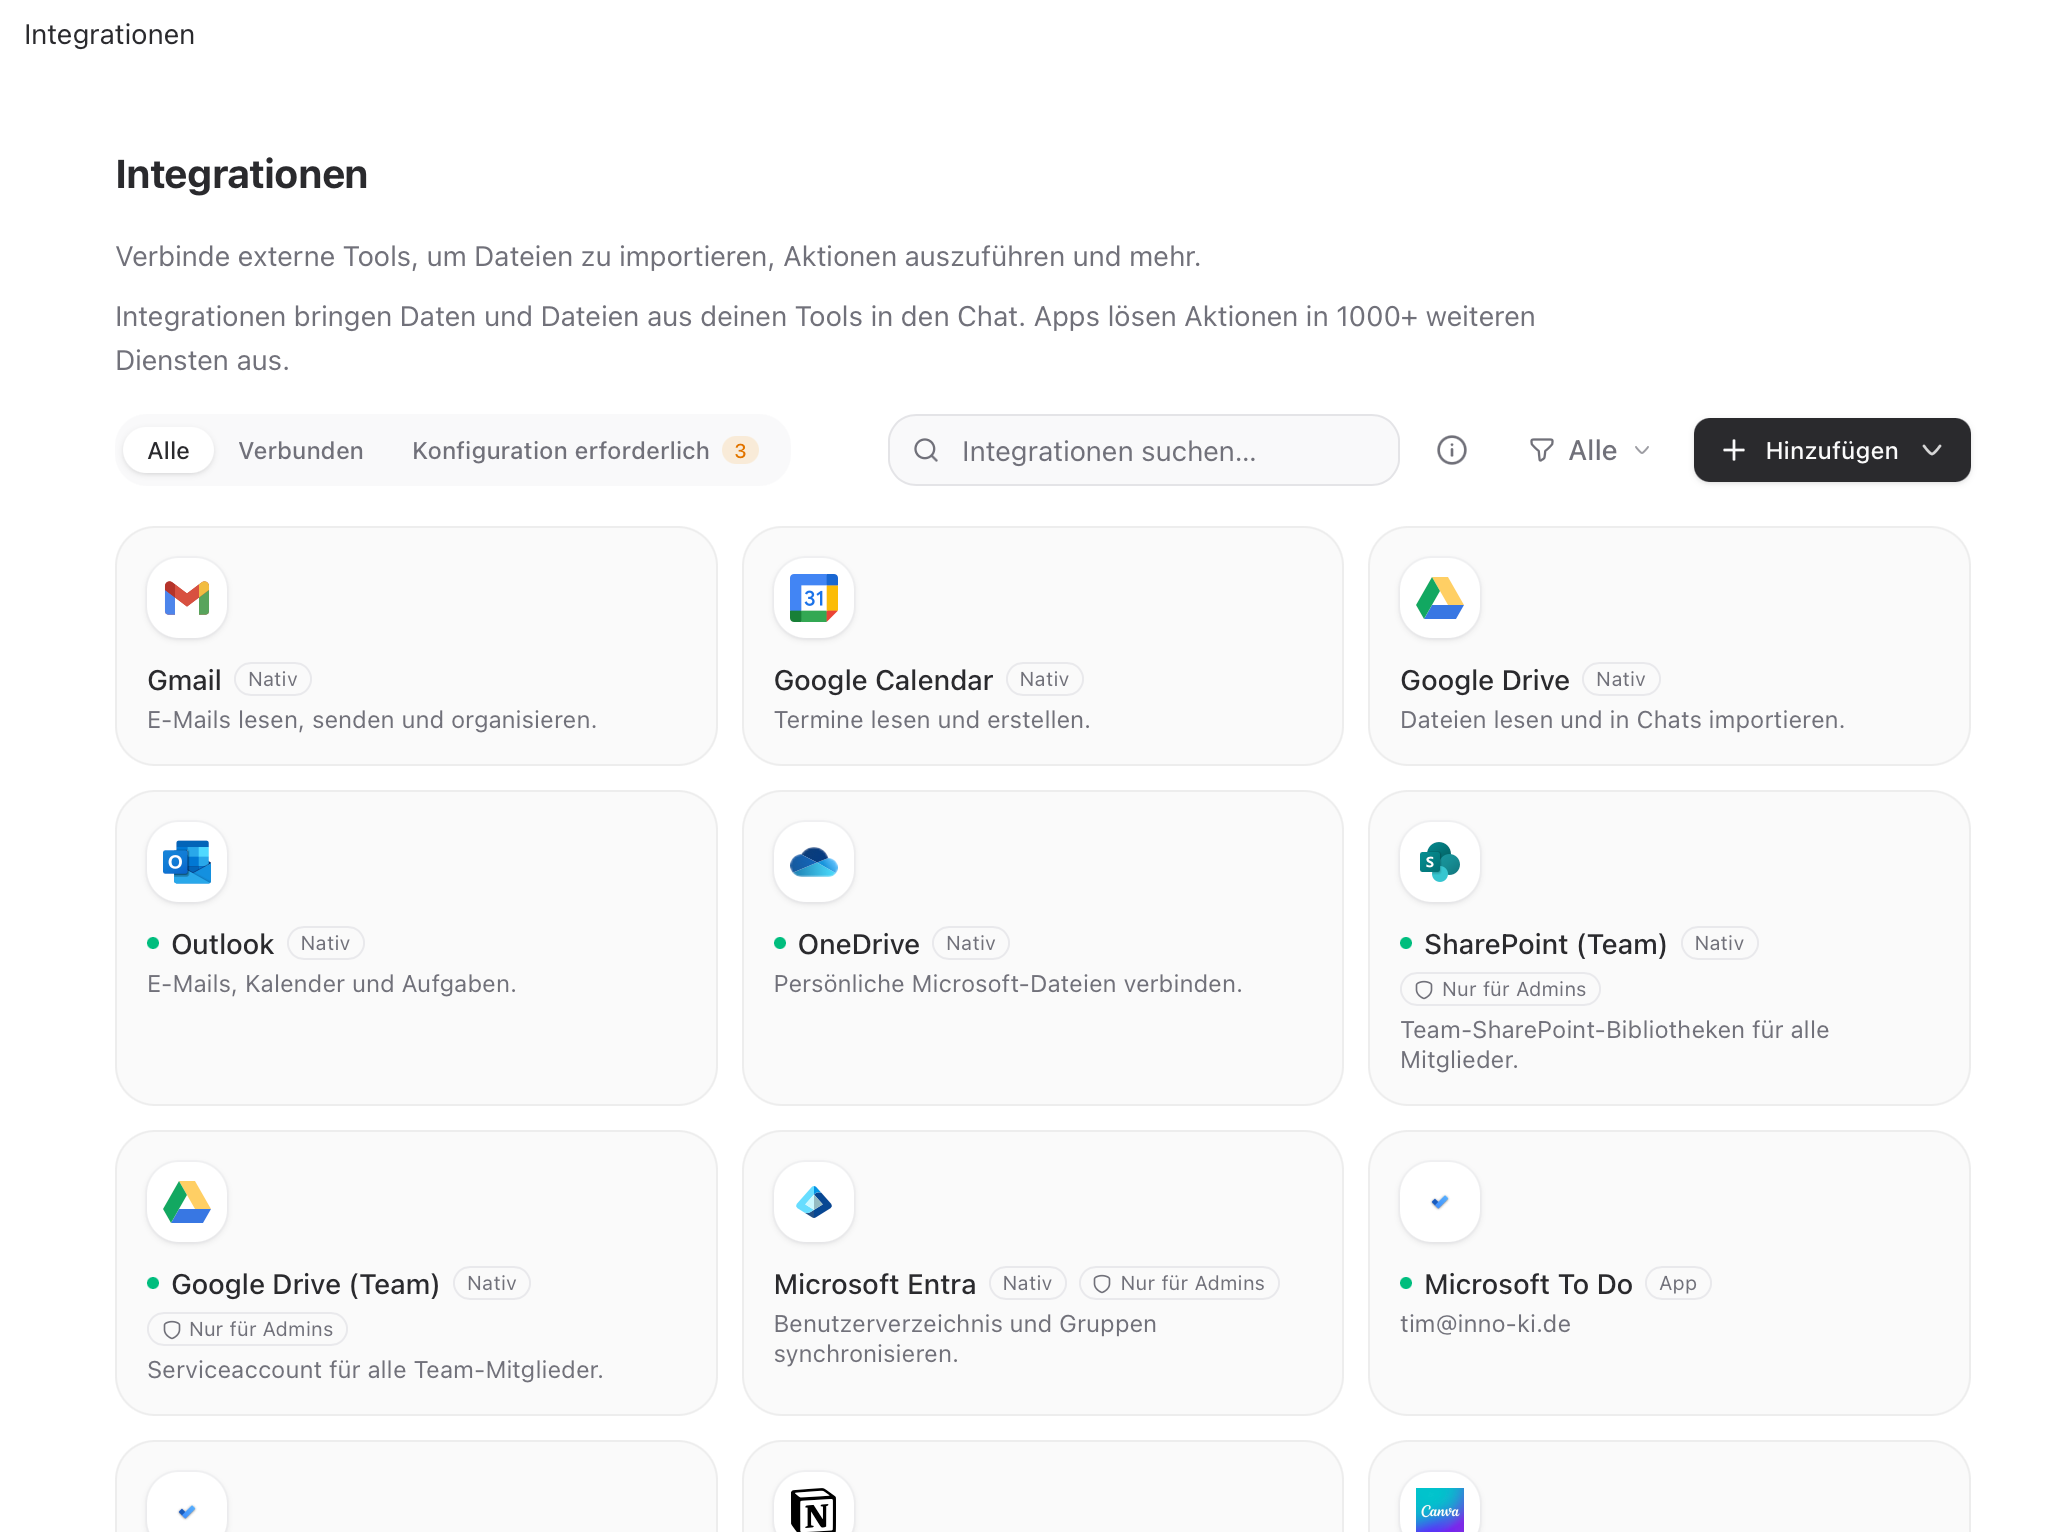Open the Gmail integration title

coord(184,680)
